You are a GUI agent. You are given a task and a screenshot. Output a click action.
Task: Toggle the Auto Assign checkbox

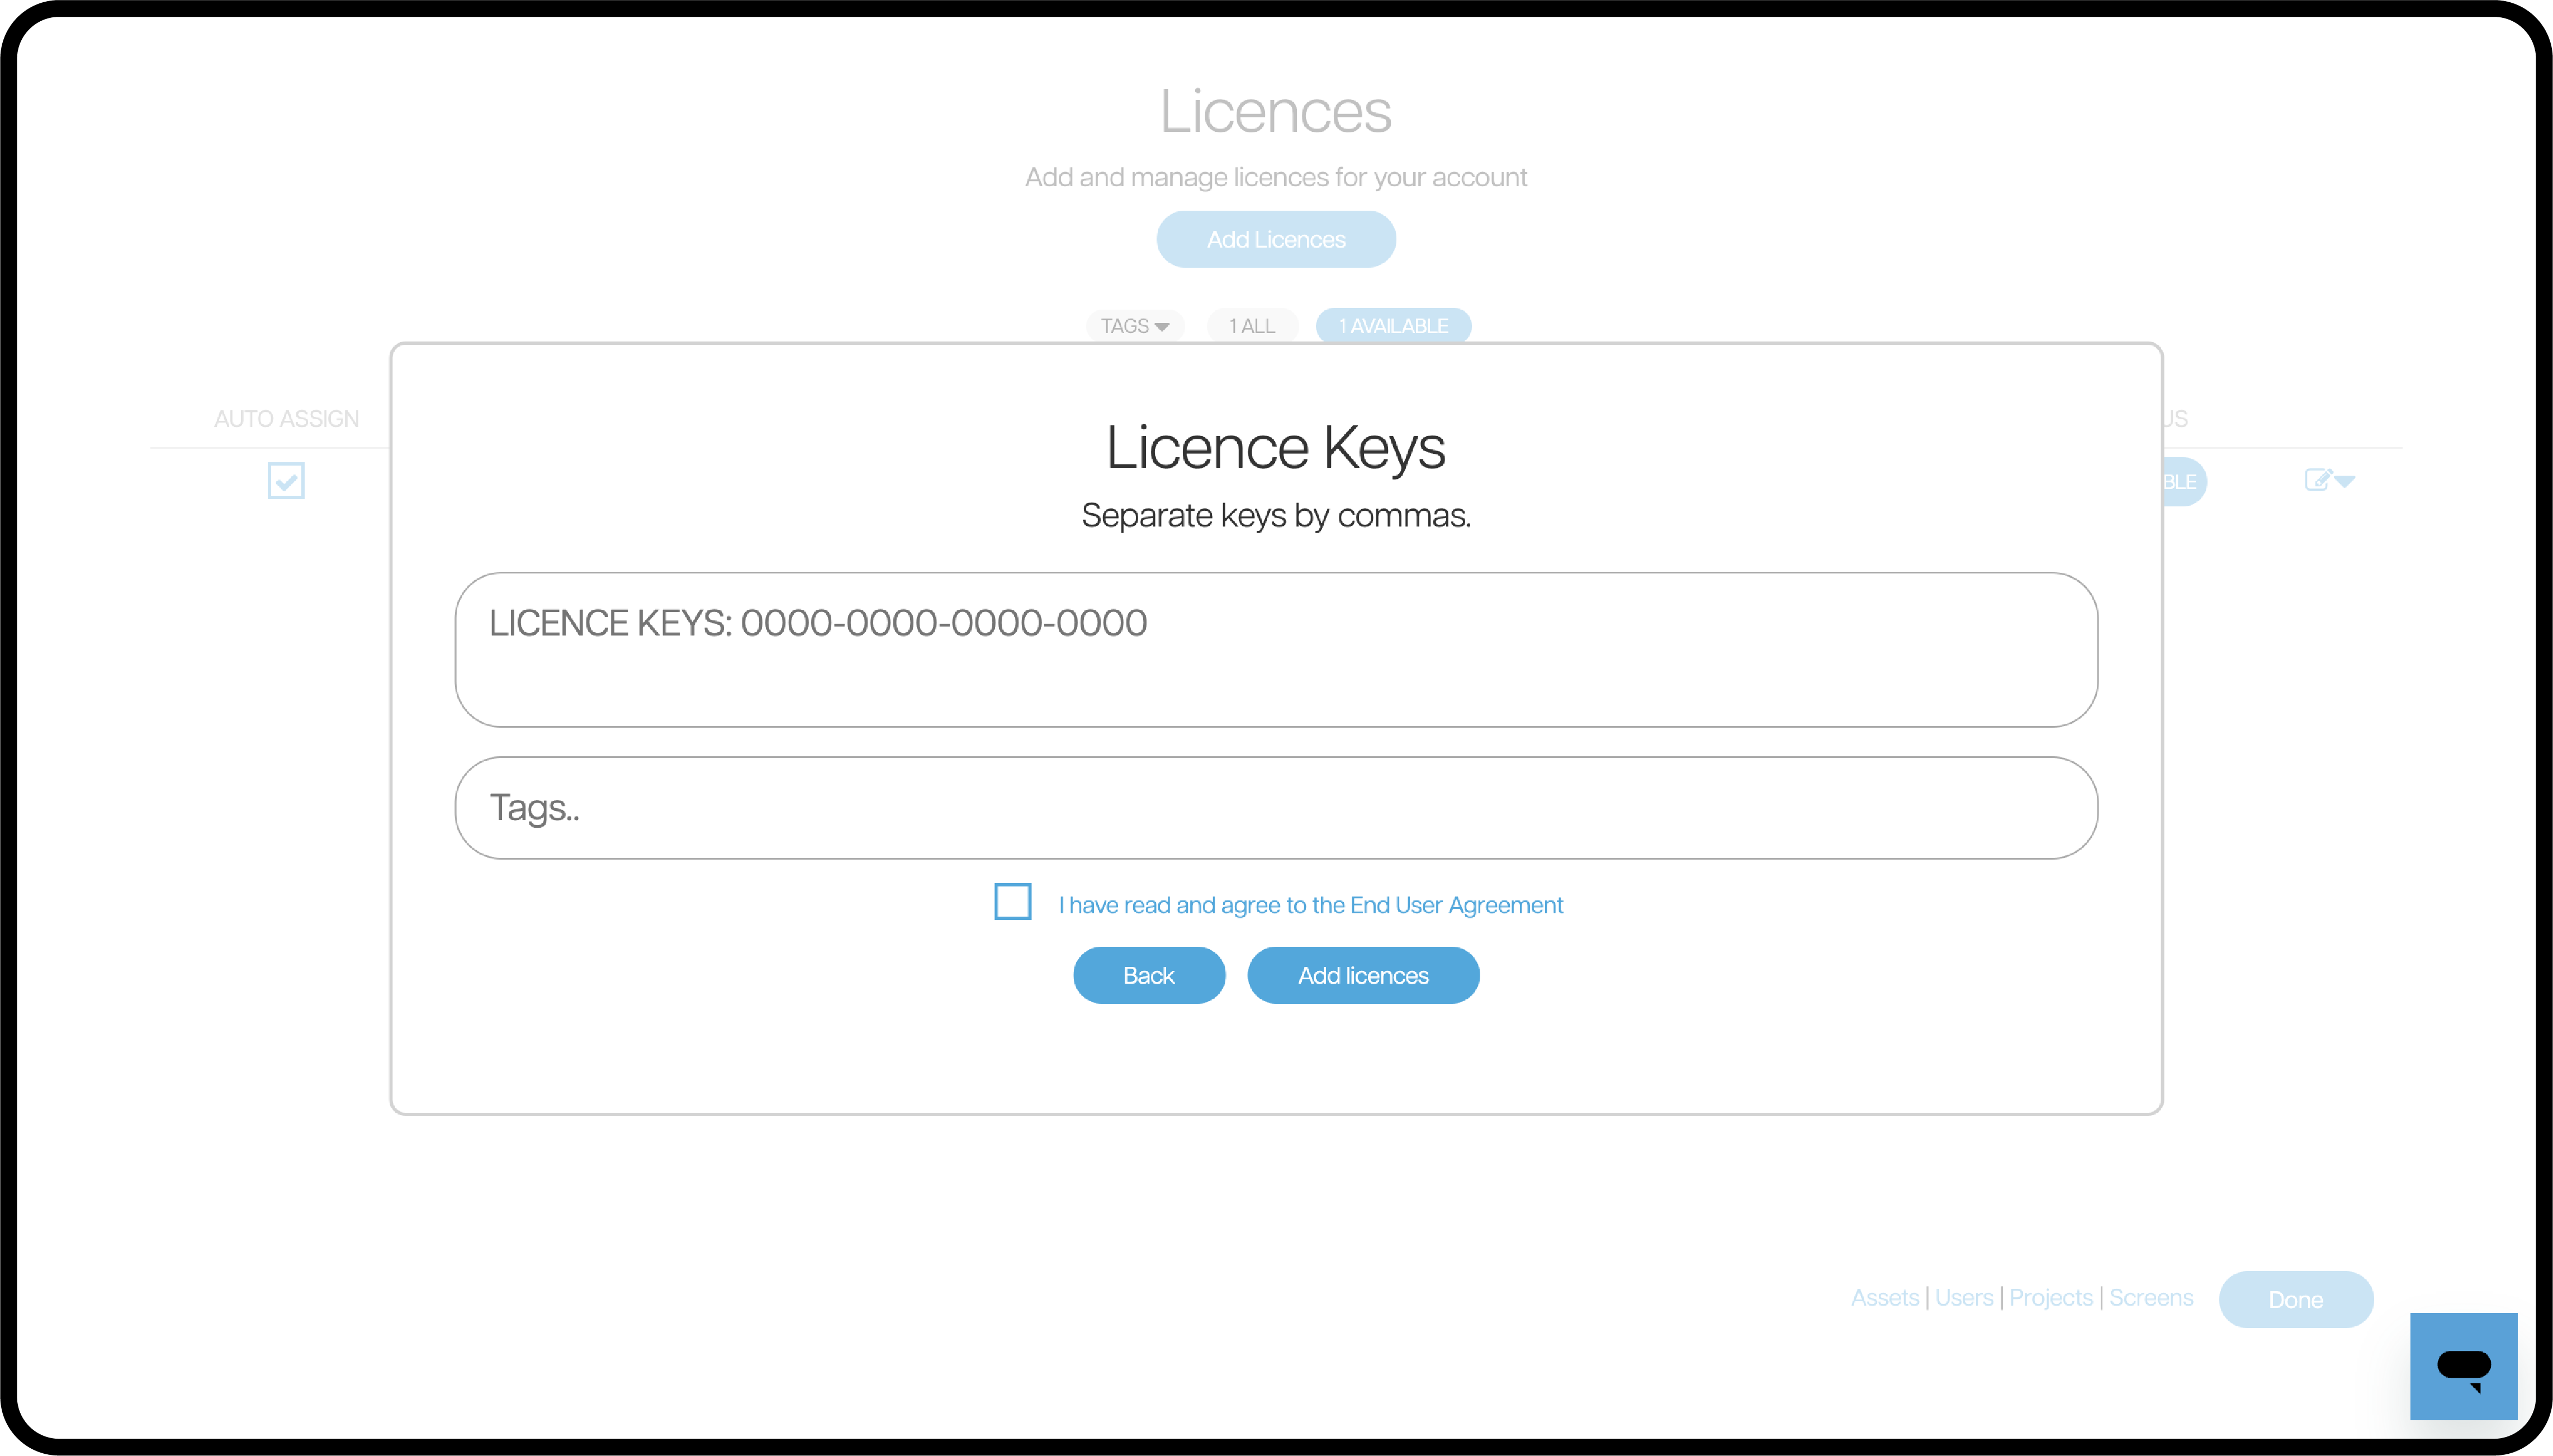click(286, 481)
